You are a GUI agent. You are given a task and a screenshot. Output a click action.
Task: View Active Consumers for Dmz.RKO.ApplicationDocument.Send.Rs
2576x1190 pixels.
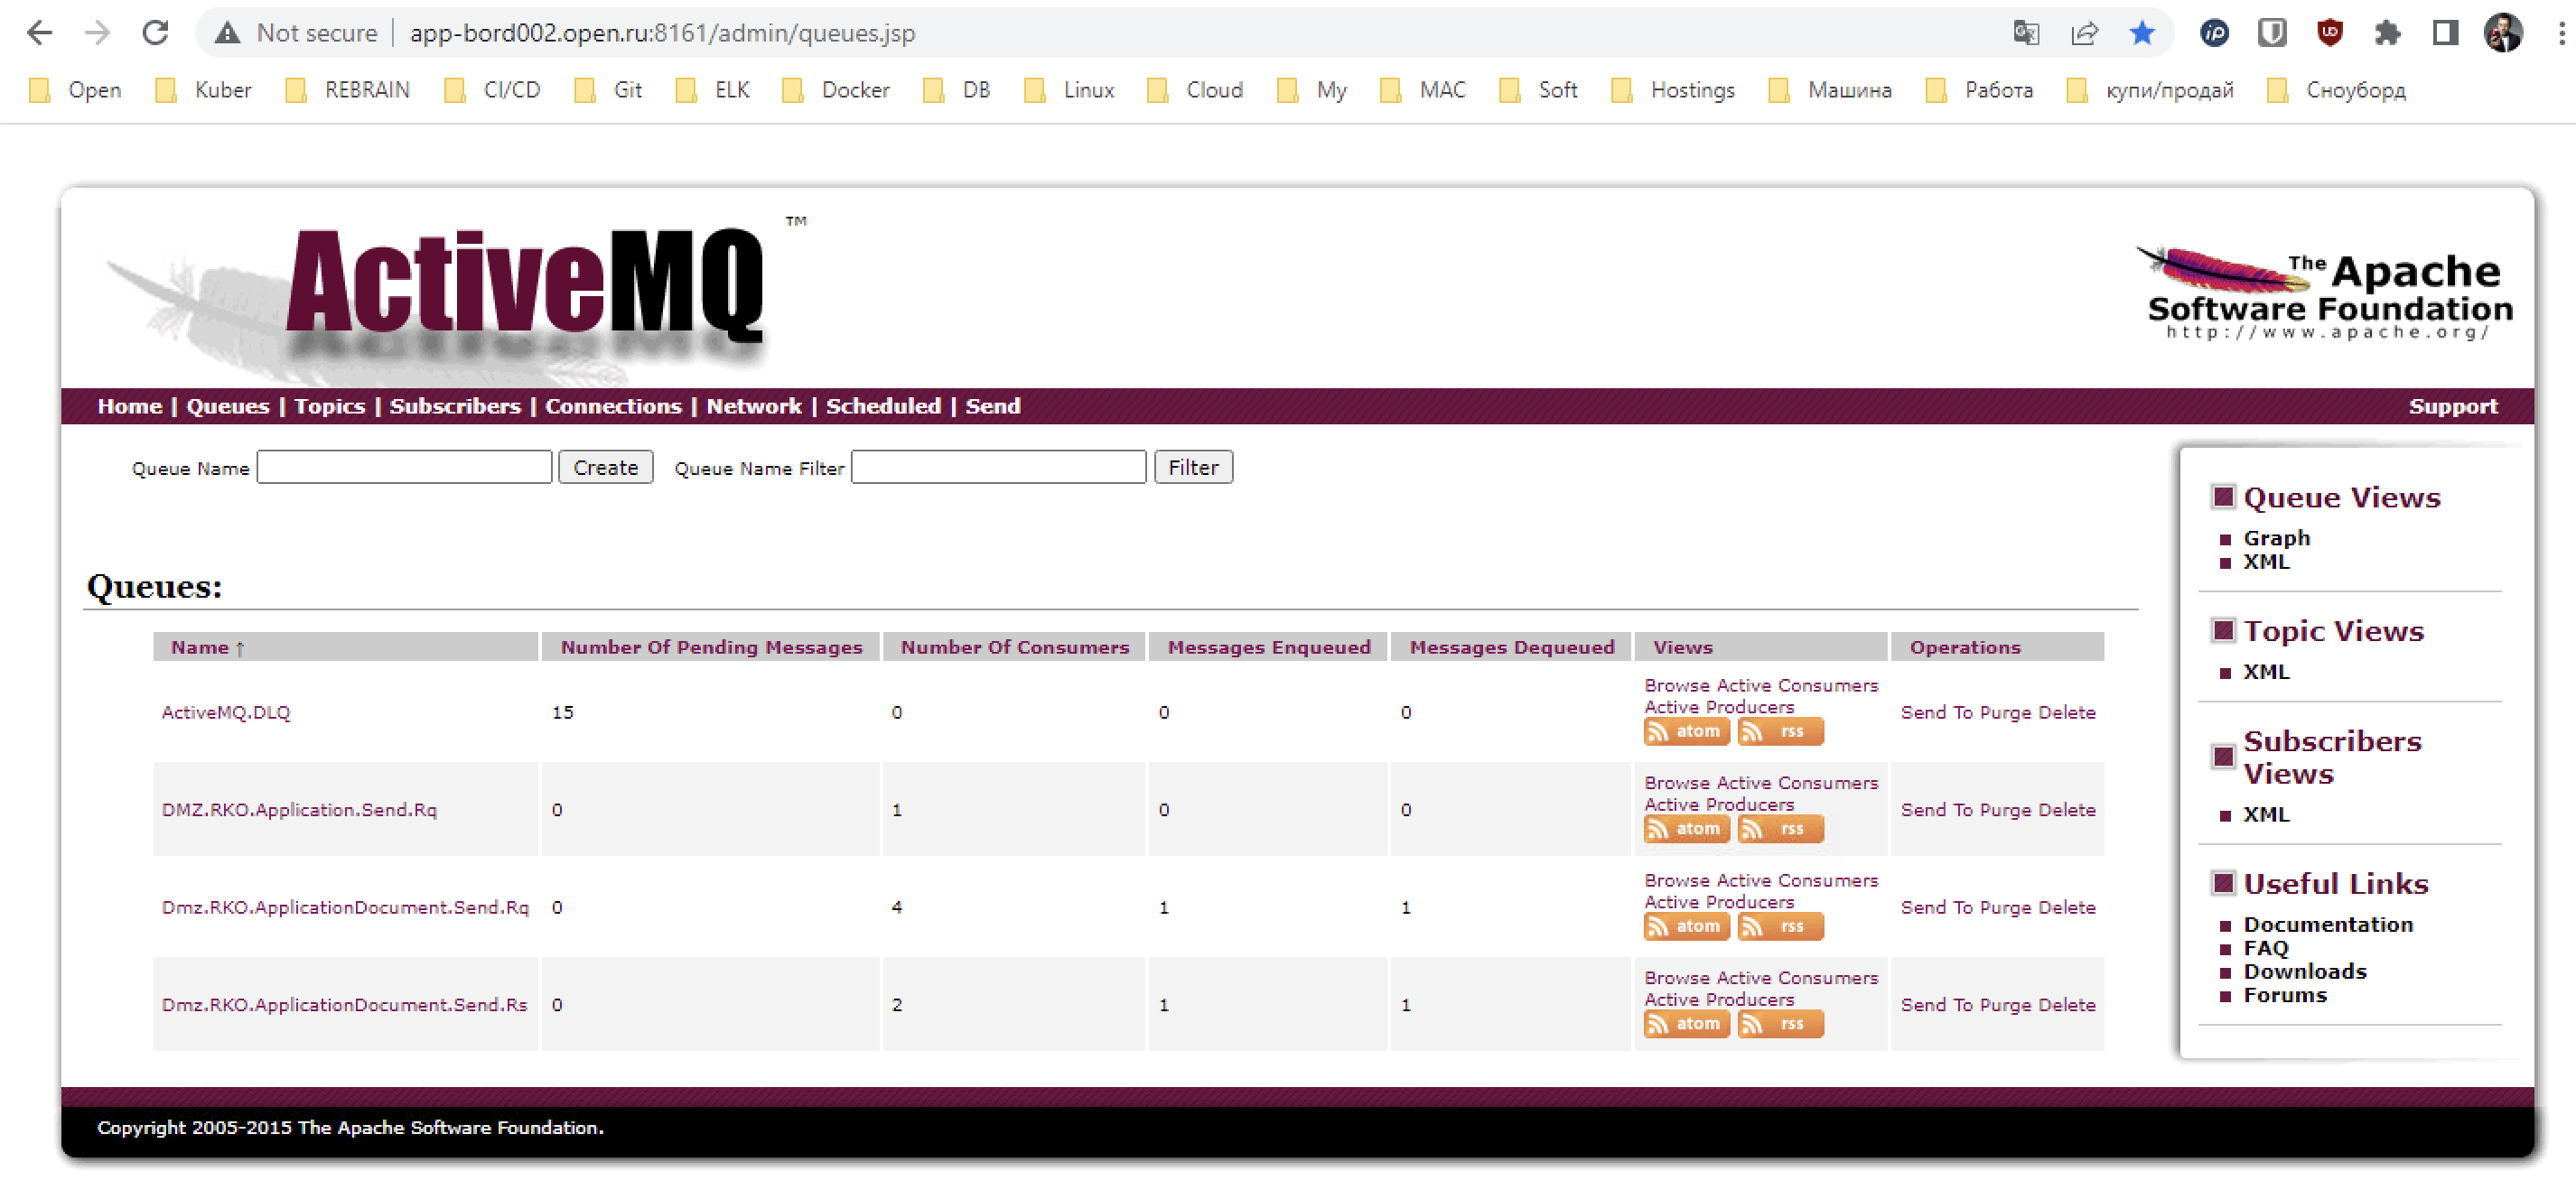pos(1797,977)
